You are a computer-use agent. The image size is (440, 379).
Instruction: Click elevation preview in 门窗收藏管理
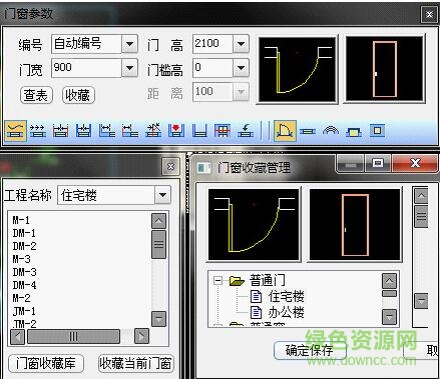355,224
